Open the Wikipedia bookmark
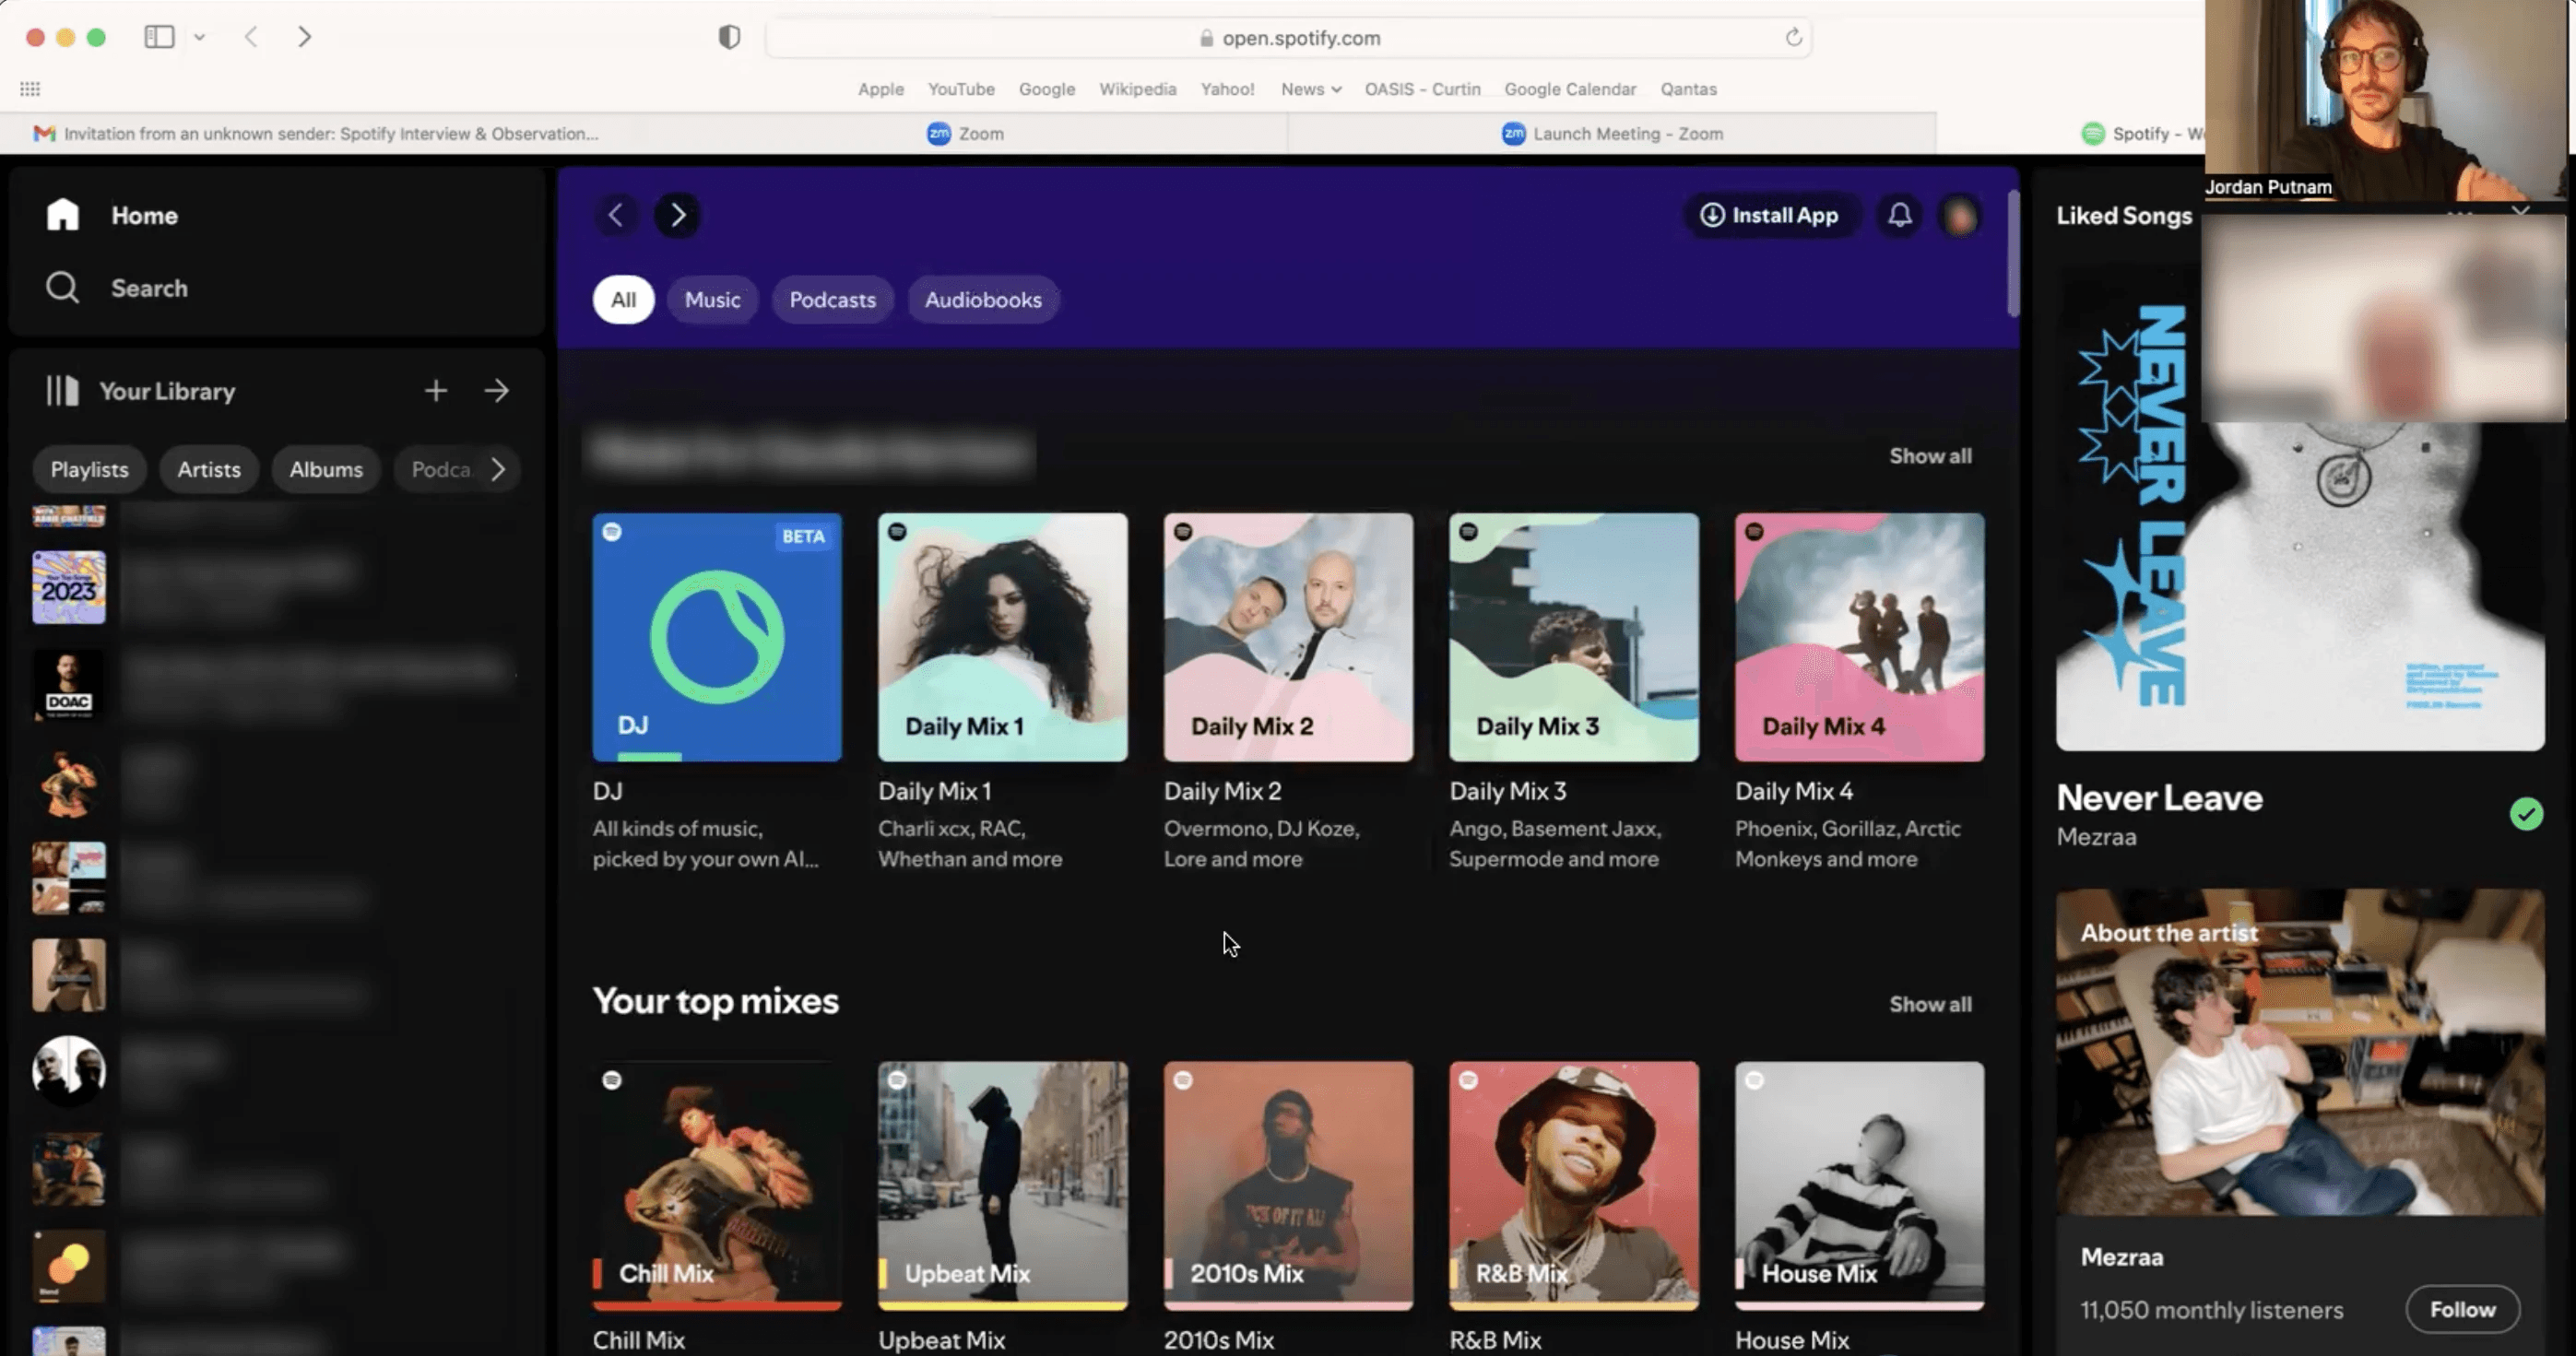This screenshot has height=1356, width=2576. pyautogui.click(x=1138, y=89)
